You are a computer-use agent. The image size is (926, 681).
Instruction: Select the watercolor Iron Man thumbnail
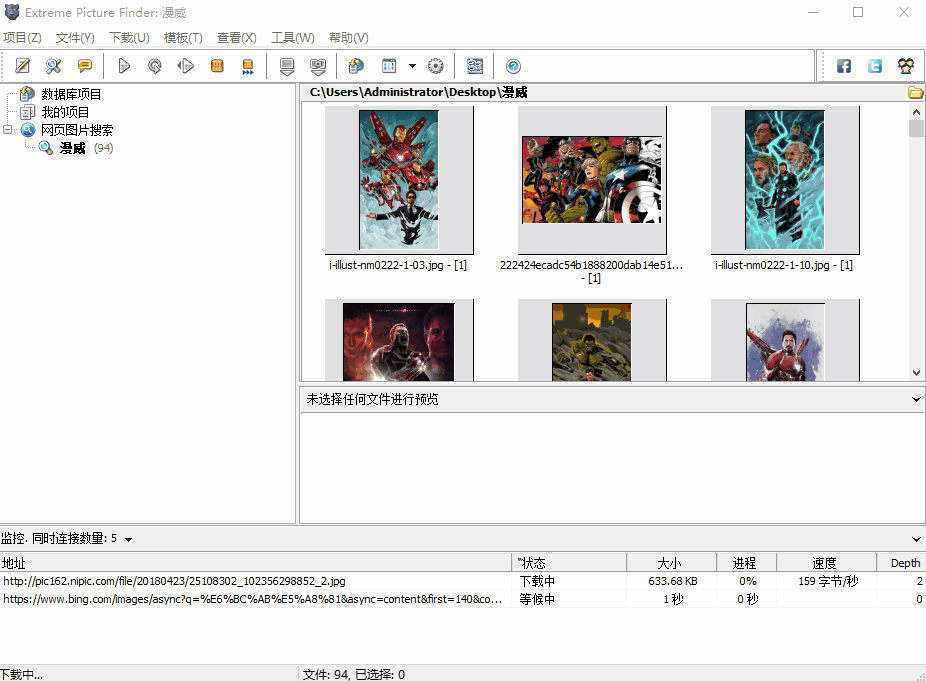pyautogui.click(x=785, y=340)
